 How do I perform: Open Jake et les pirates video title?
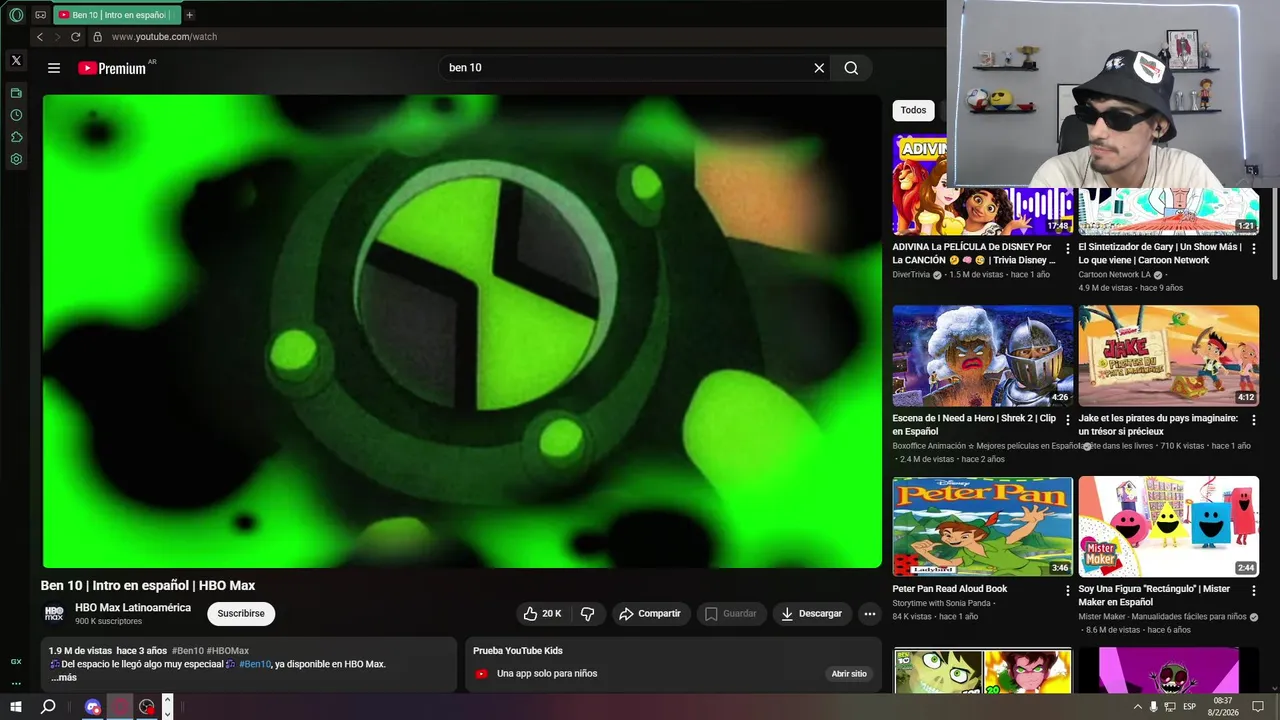1158,425
